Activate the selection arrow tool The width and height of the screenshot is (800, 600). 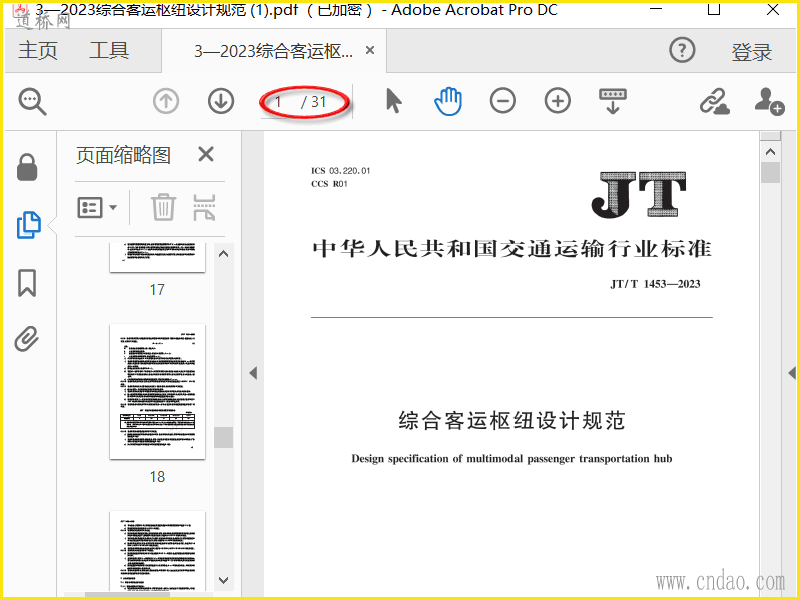(x=393, y=101)
